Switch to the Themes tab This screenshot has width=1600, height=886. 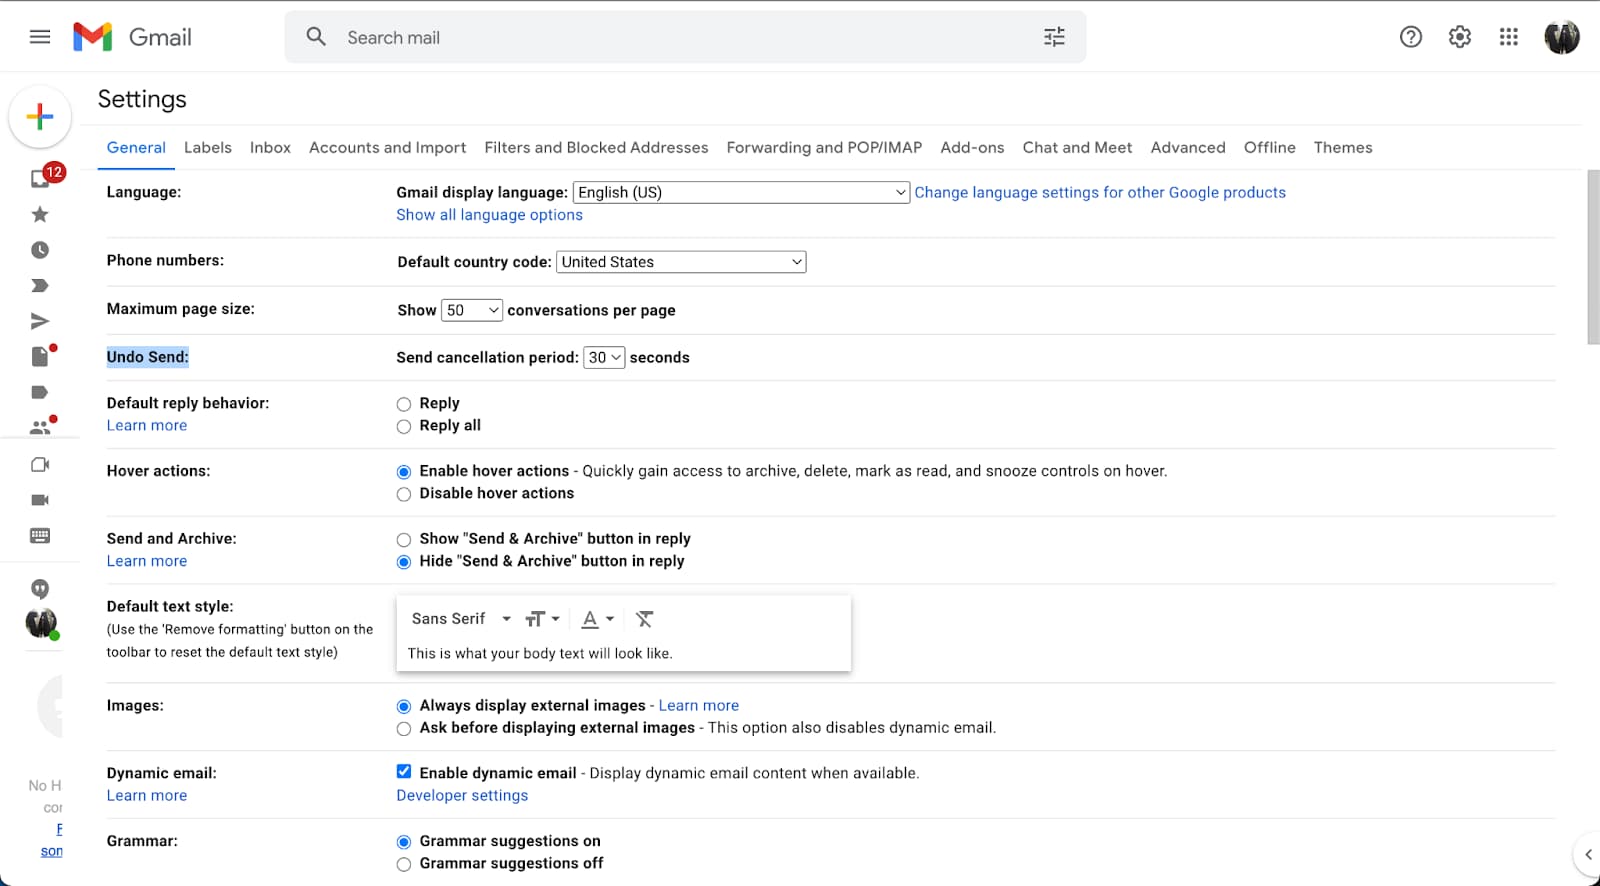[1343, 147]
